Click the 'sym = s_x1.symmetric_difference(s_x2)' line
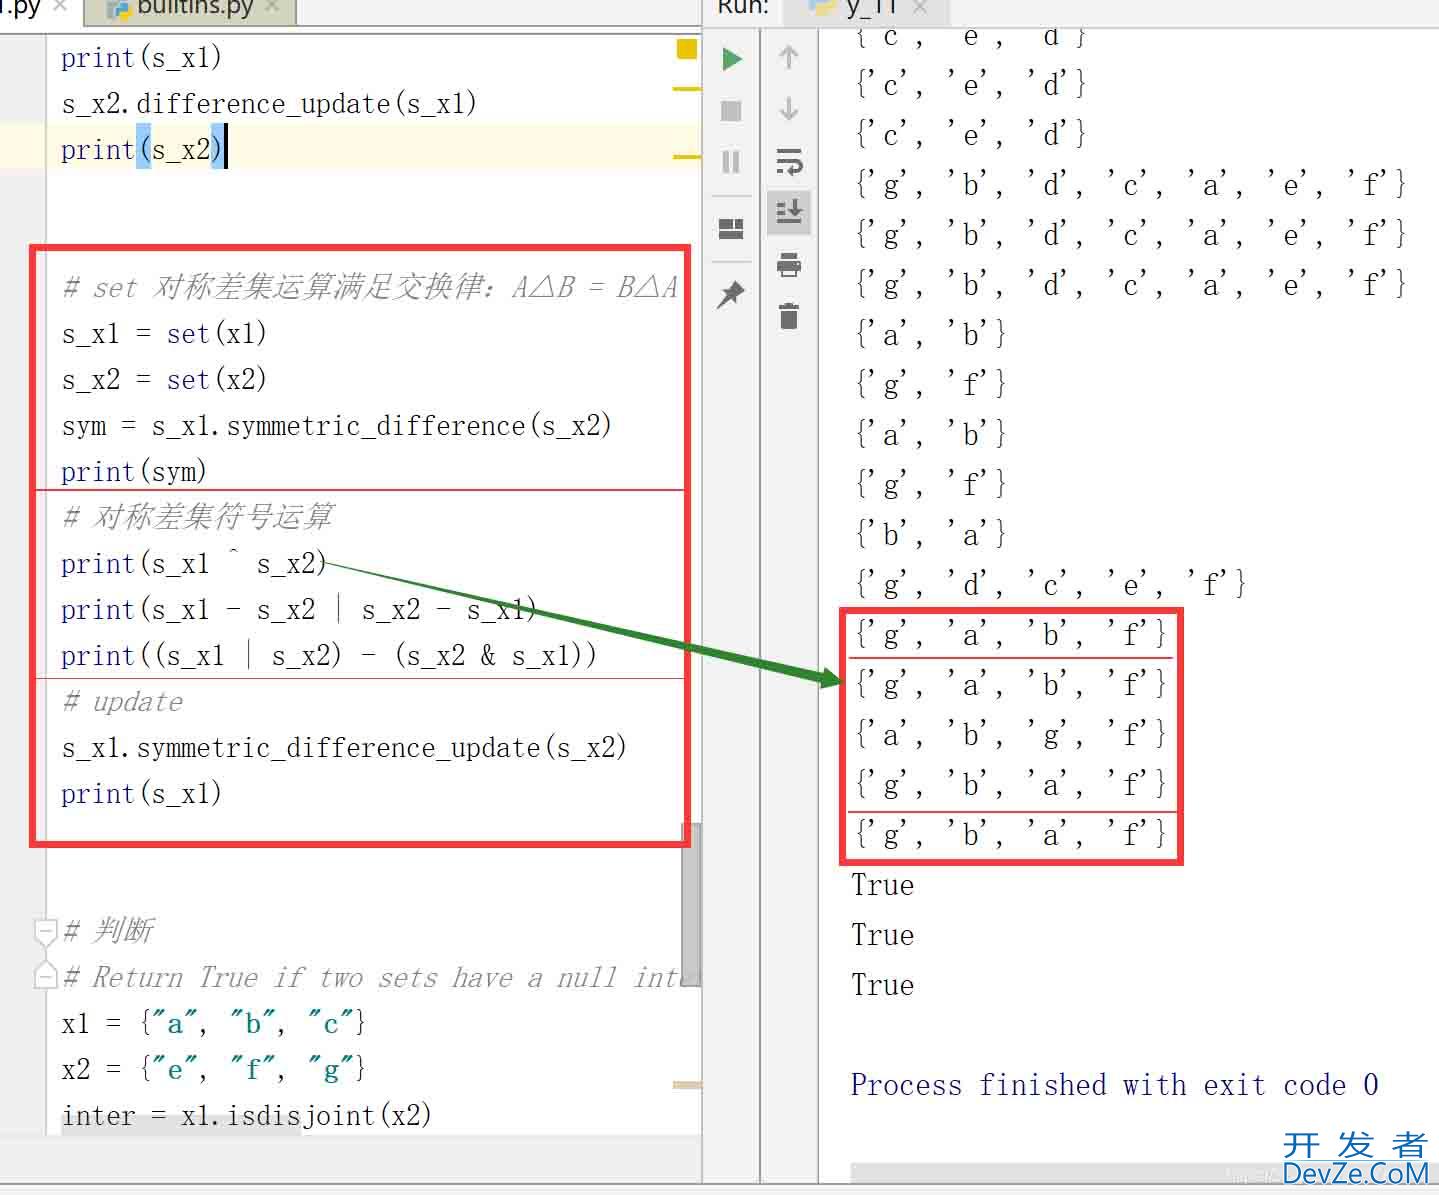Image resolution: width=1439 pixels, height=1195 pixels. click(336, 426)
